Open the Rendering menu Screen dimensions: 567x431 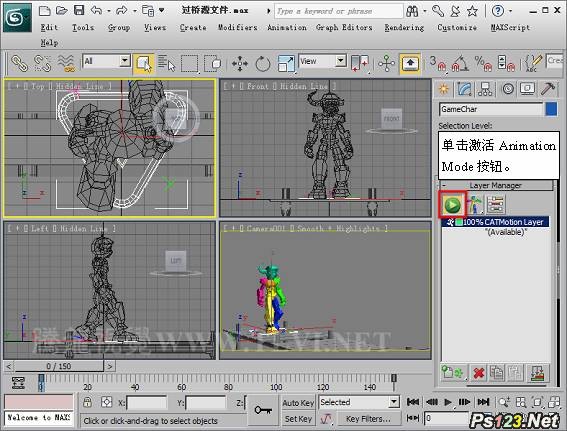(404, 27)
